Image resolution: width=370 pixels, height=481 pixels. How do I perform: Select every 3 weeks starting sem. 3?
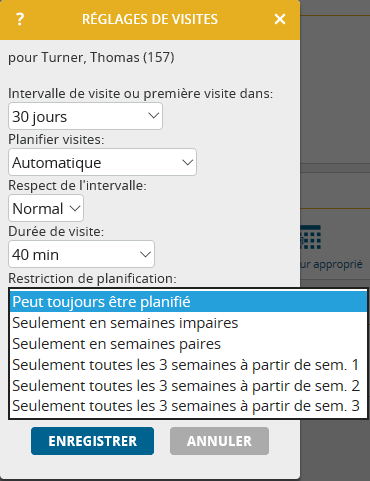pyautogui.click(x=188, y=406)
